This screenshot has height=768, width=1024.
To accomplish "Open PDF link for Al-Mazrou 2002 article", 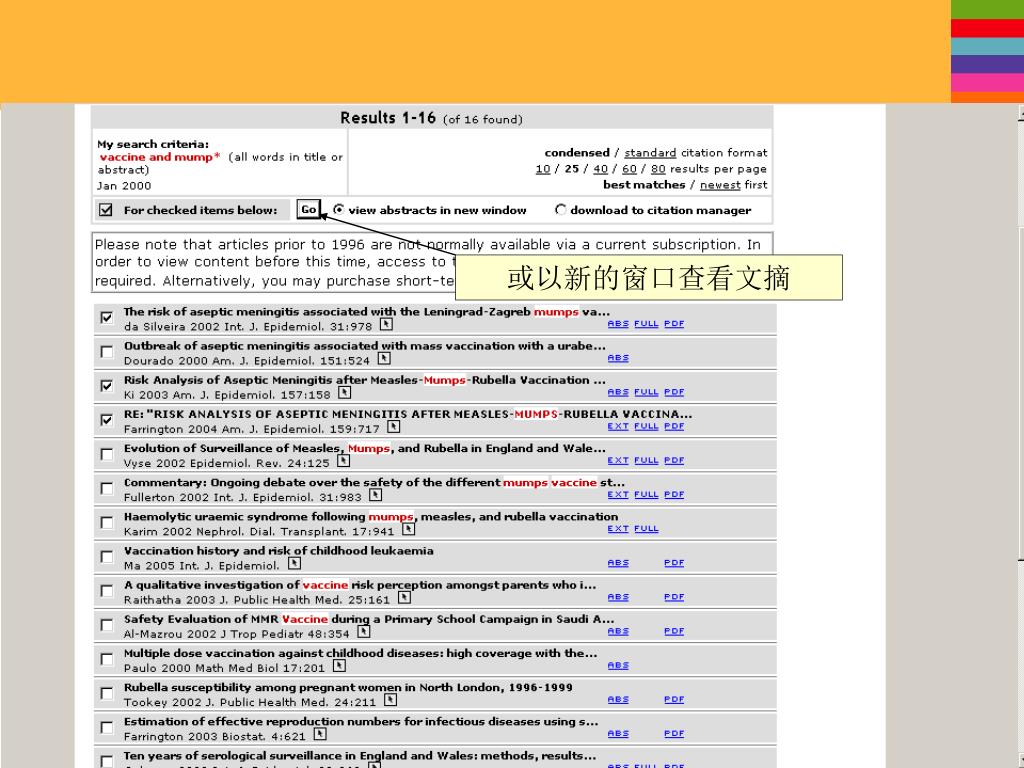I will click(x=674, y=632).
